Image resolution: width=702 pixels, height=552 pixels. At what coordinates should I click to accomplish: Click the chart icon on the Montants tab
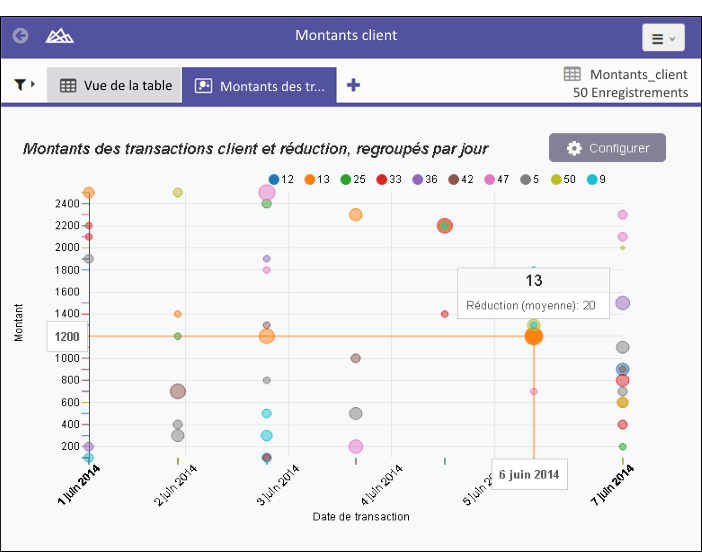pyautogui.click(x=204, y=86)
